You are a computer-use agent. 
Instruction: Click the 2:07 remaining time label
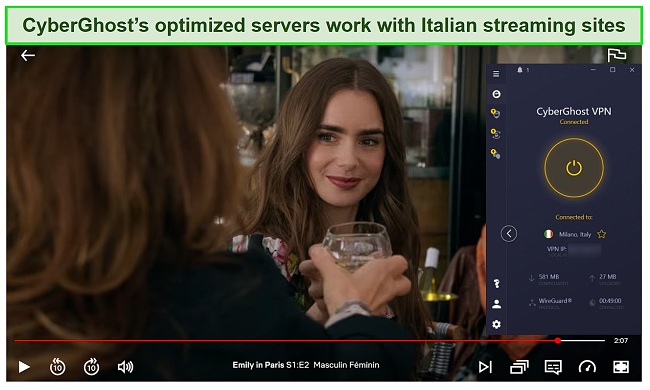tap(621, 341)
